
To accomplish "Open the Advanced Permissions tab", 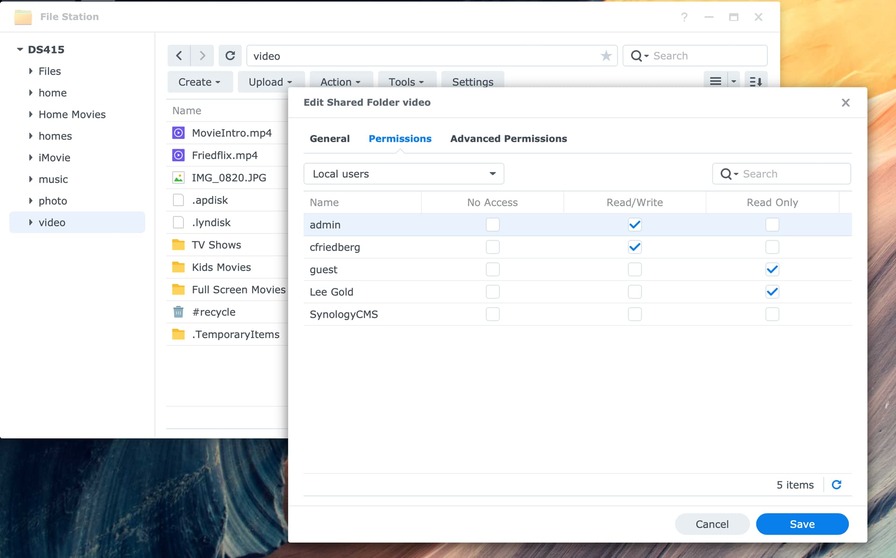I will (x=509, y=138).
